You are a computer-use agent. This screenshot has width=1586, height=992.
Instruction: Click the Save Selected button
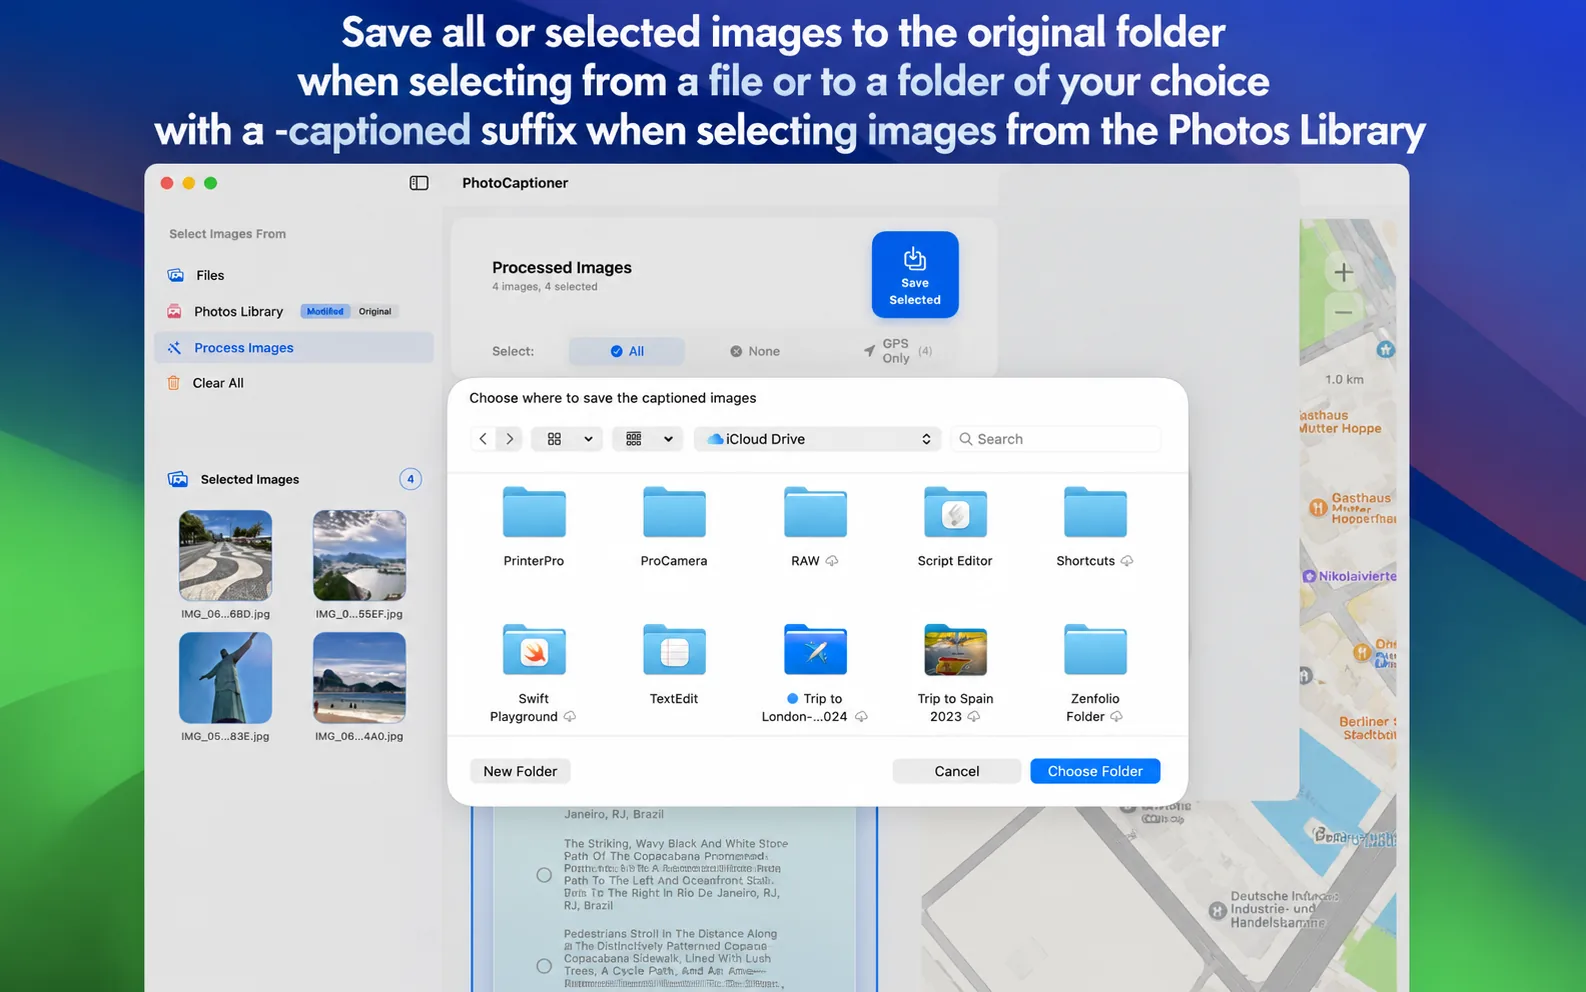point(915,275)
